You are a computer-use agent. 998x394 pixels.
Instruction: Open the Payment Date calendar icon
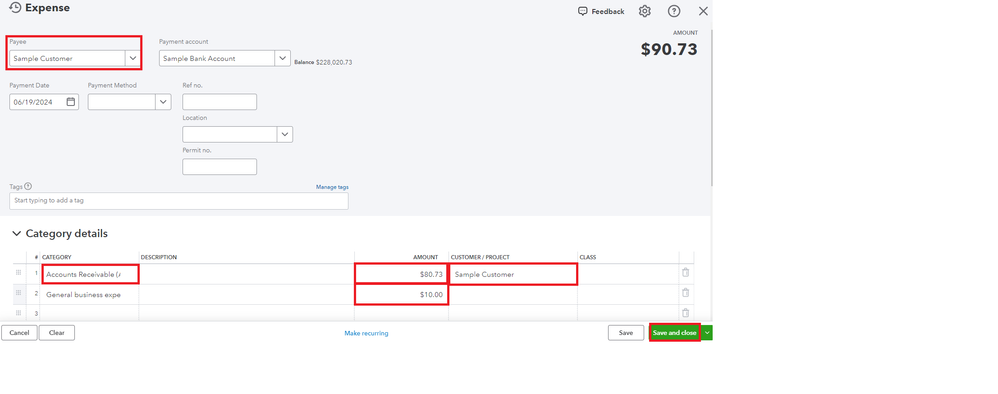coord(71,102)
